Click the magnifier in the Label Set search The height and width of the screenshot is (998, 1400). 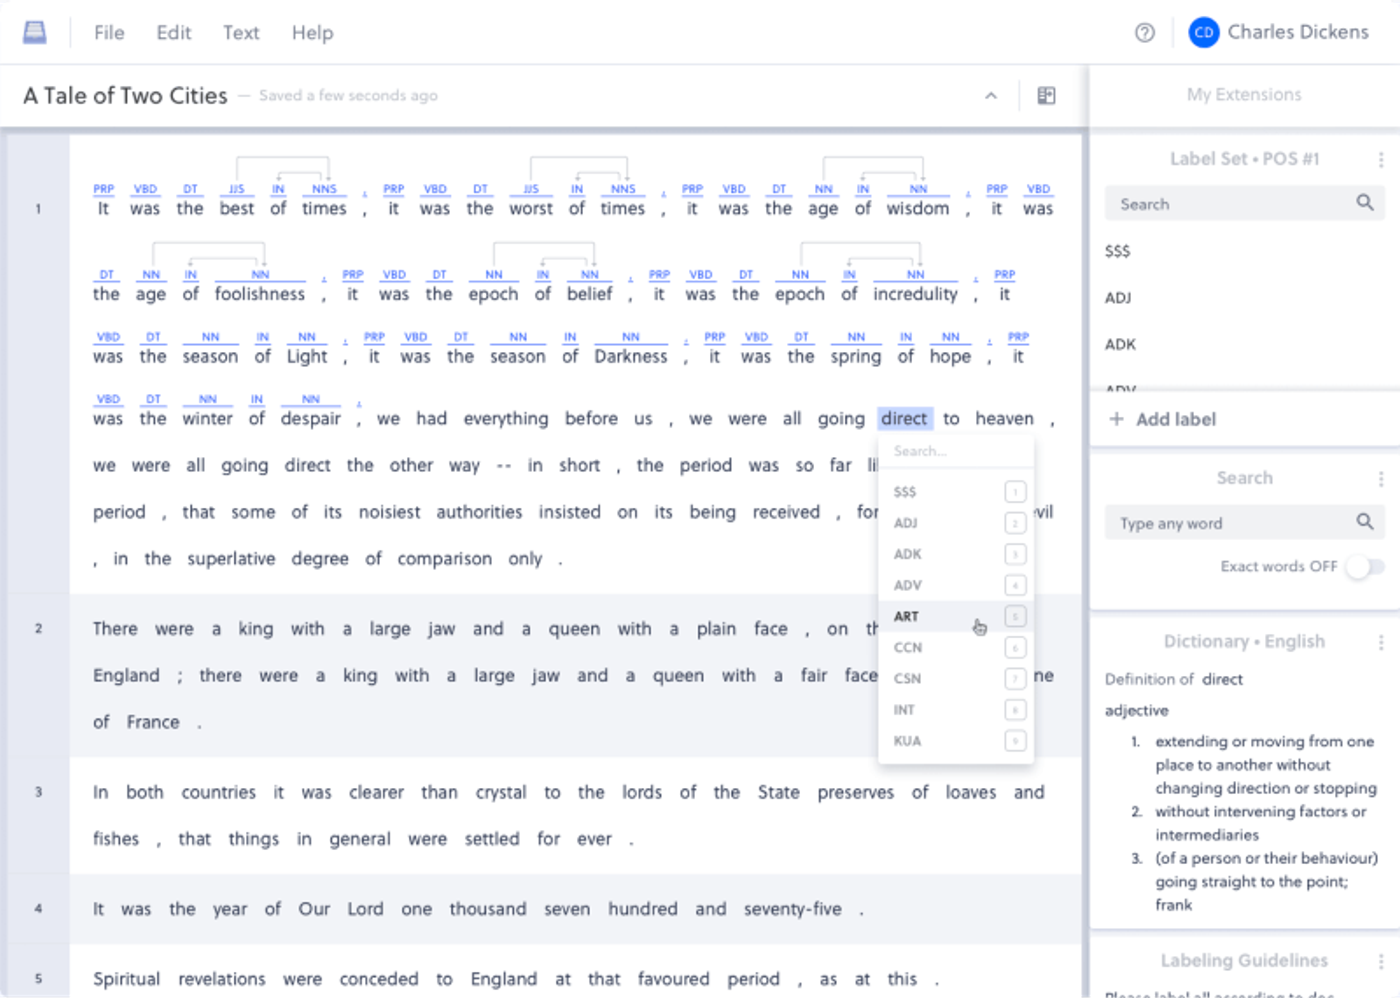pyautogui.click(x=1365, y=203)
